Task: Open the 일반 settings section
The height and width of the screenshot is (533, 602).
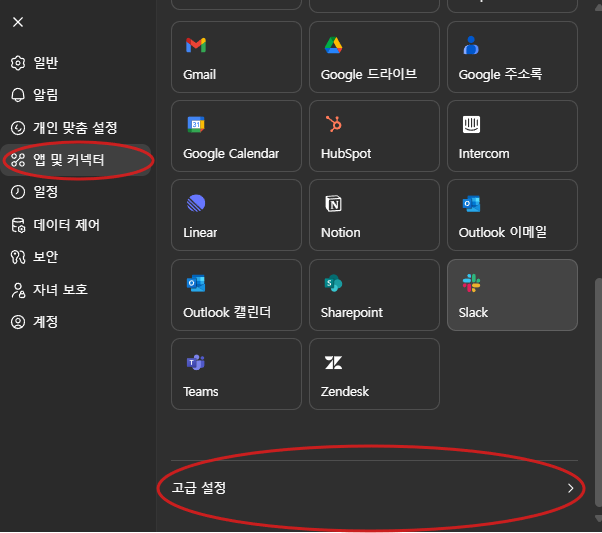Action: [77, 63]
